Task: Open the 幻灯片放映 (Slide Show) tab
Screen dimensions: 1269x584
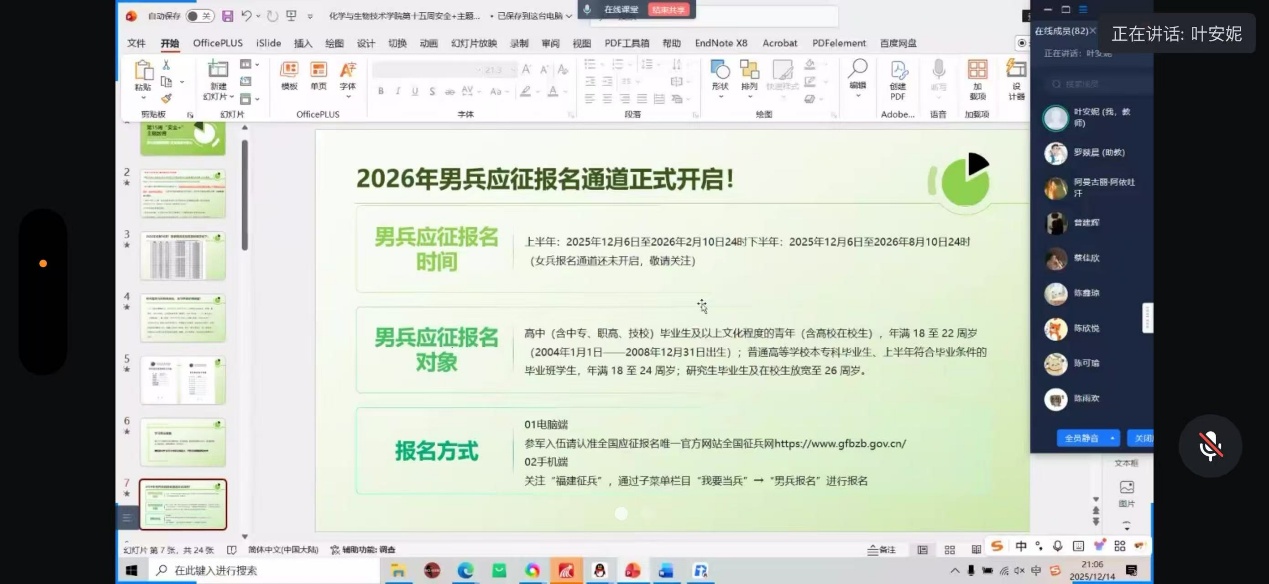Action: (x=473, y=43)
